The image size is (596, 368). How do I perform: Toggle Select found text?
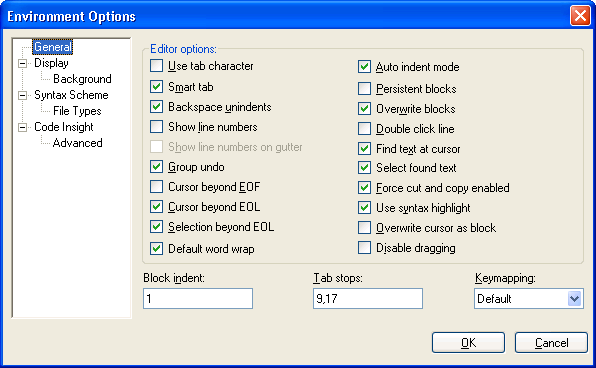point(364,168)
